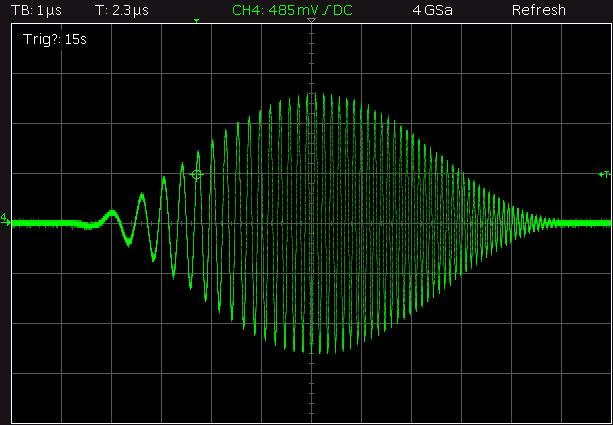Image resolution: width=613 pixels, height=425 pixels.
Task: Click the center vertical axis tick marks
Action: pyautogui.click(x=312, y=300)
